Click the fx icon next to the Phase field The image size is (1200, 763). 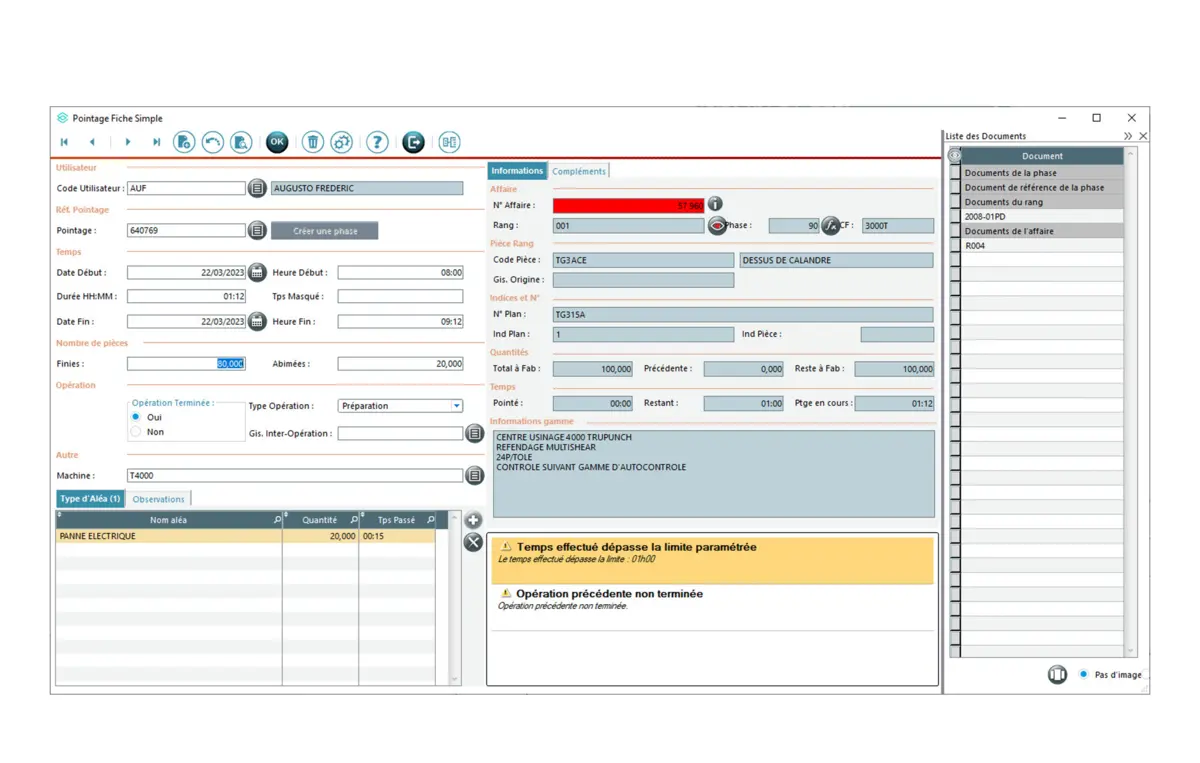click(x=830, y=225)
